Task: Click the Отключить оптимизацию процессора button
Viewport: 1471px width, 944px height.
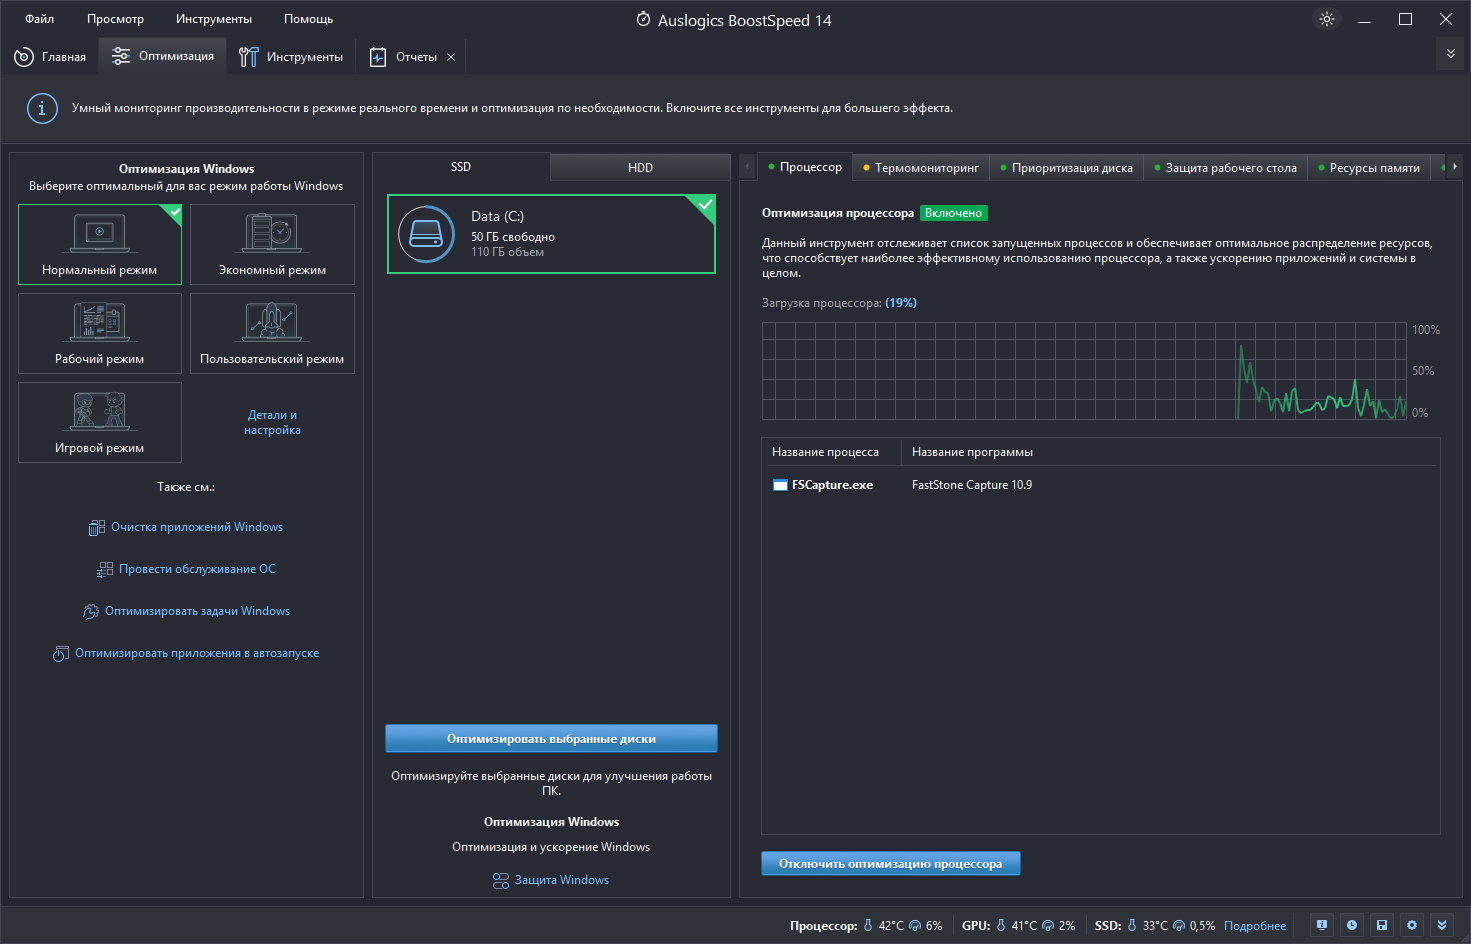Action: click(x=891, y=864)
